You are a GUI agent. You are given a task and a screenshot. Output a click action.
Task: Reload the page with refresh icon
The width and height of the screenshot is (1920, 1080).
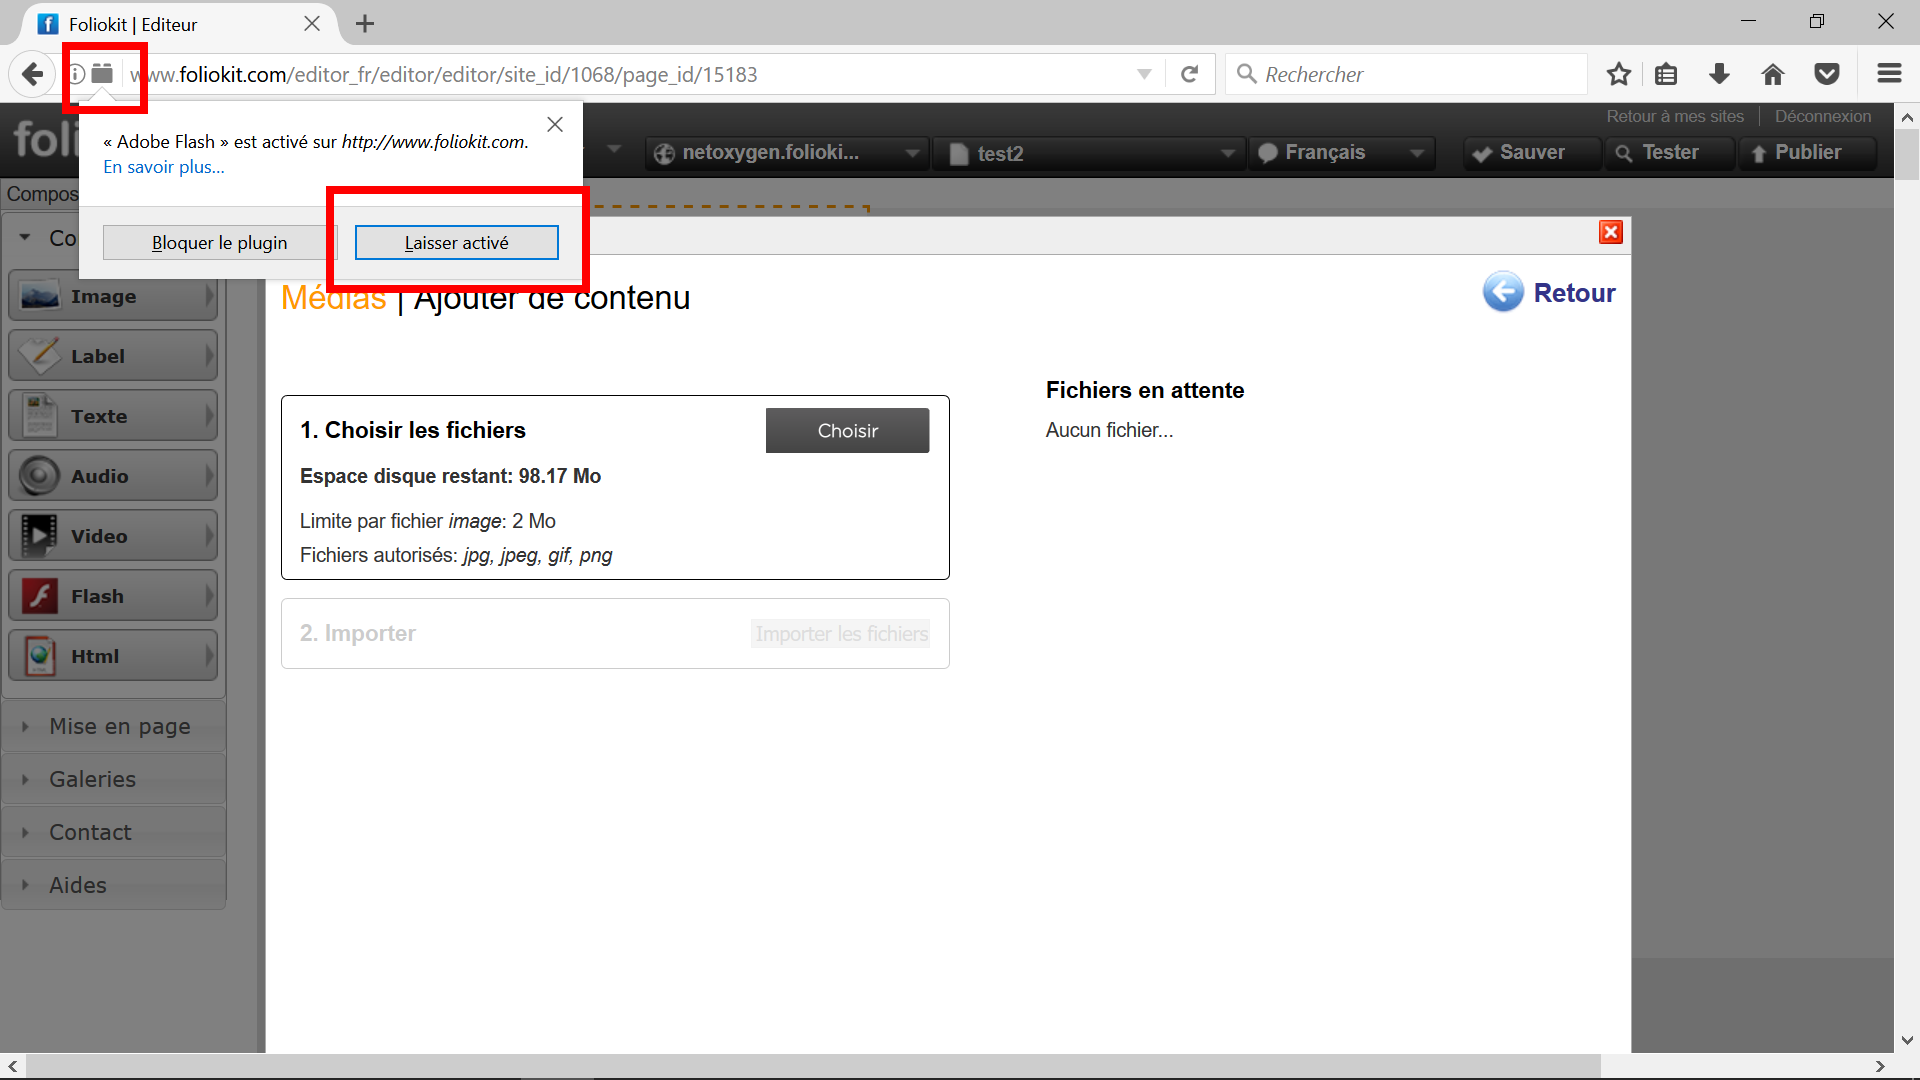point(1189,74)
